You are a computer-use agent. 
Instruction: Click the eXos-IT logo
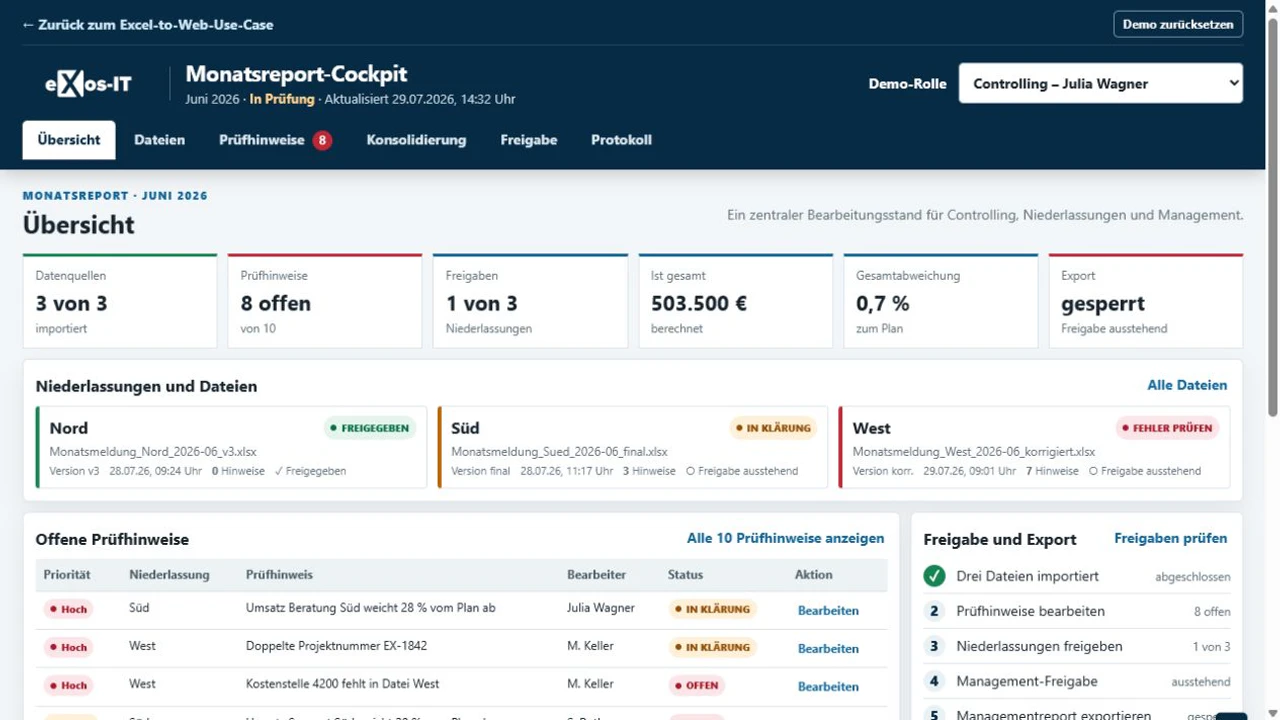[88, 84]
